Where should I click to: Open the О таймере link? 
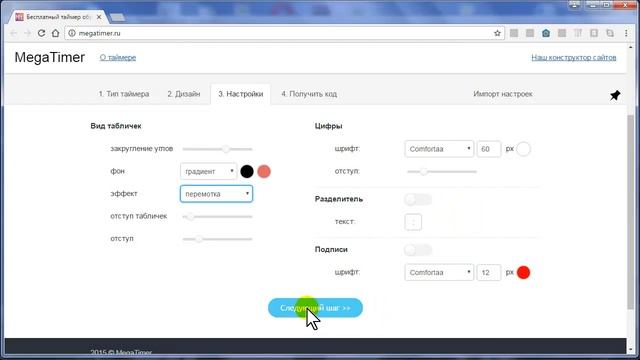[118, 58]
